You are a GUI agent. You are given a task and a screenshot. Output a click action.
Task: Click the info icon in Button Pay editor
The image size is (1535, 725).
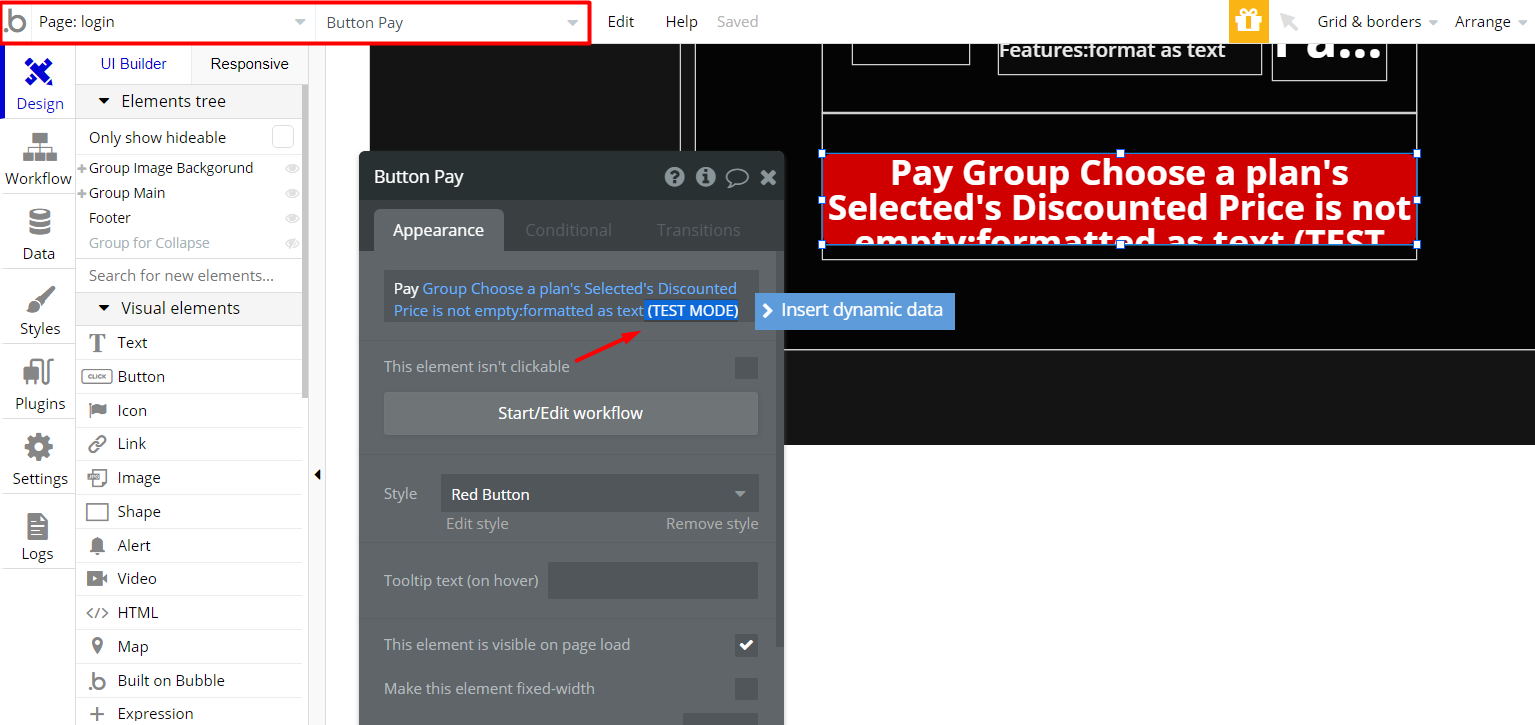pos(706,177)
